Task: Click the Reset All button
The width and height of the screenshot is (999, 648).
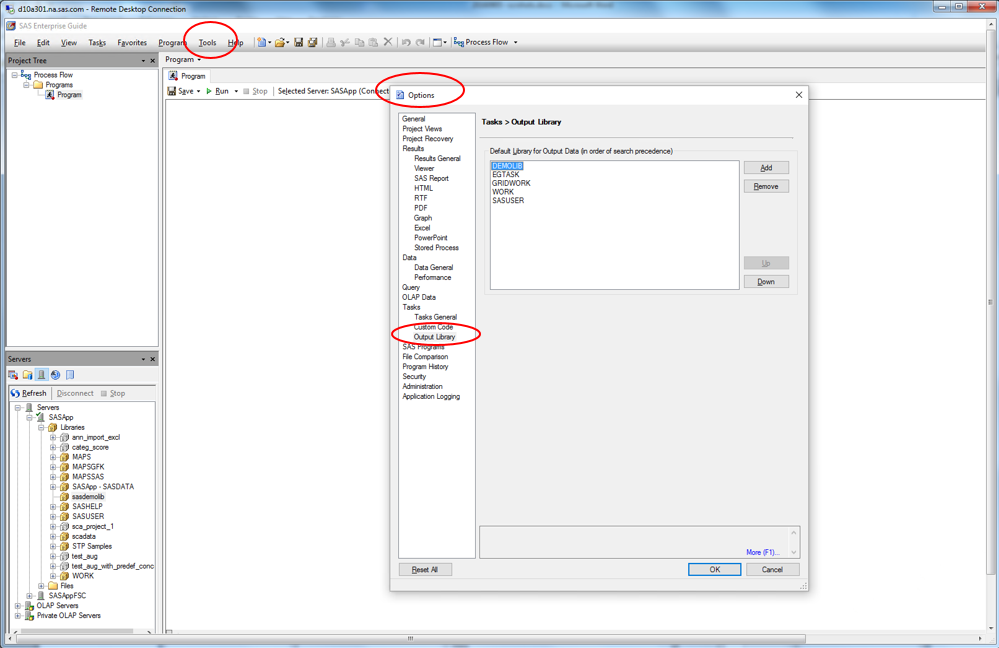Action: [x=425, y=570]
